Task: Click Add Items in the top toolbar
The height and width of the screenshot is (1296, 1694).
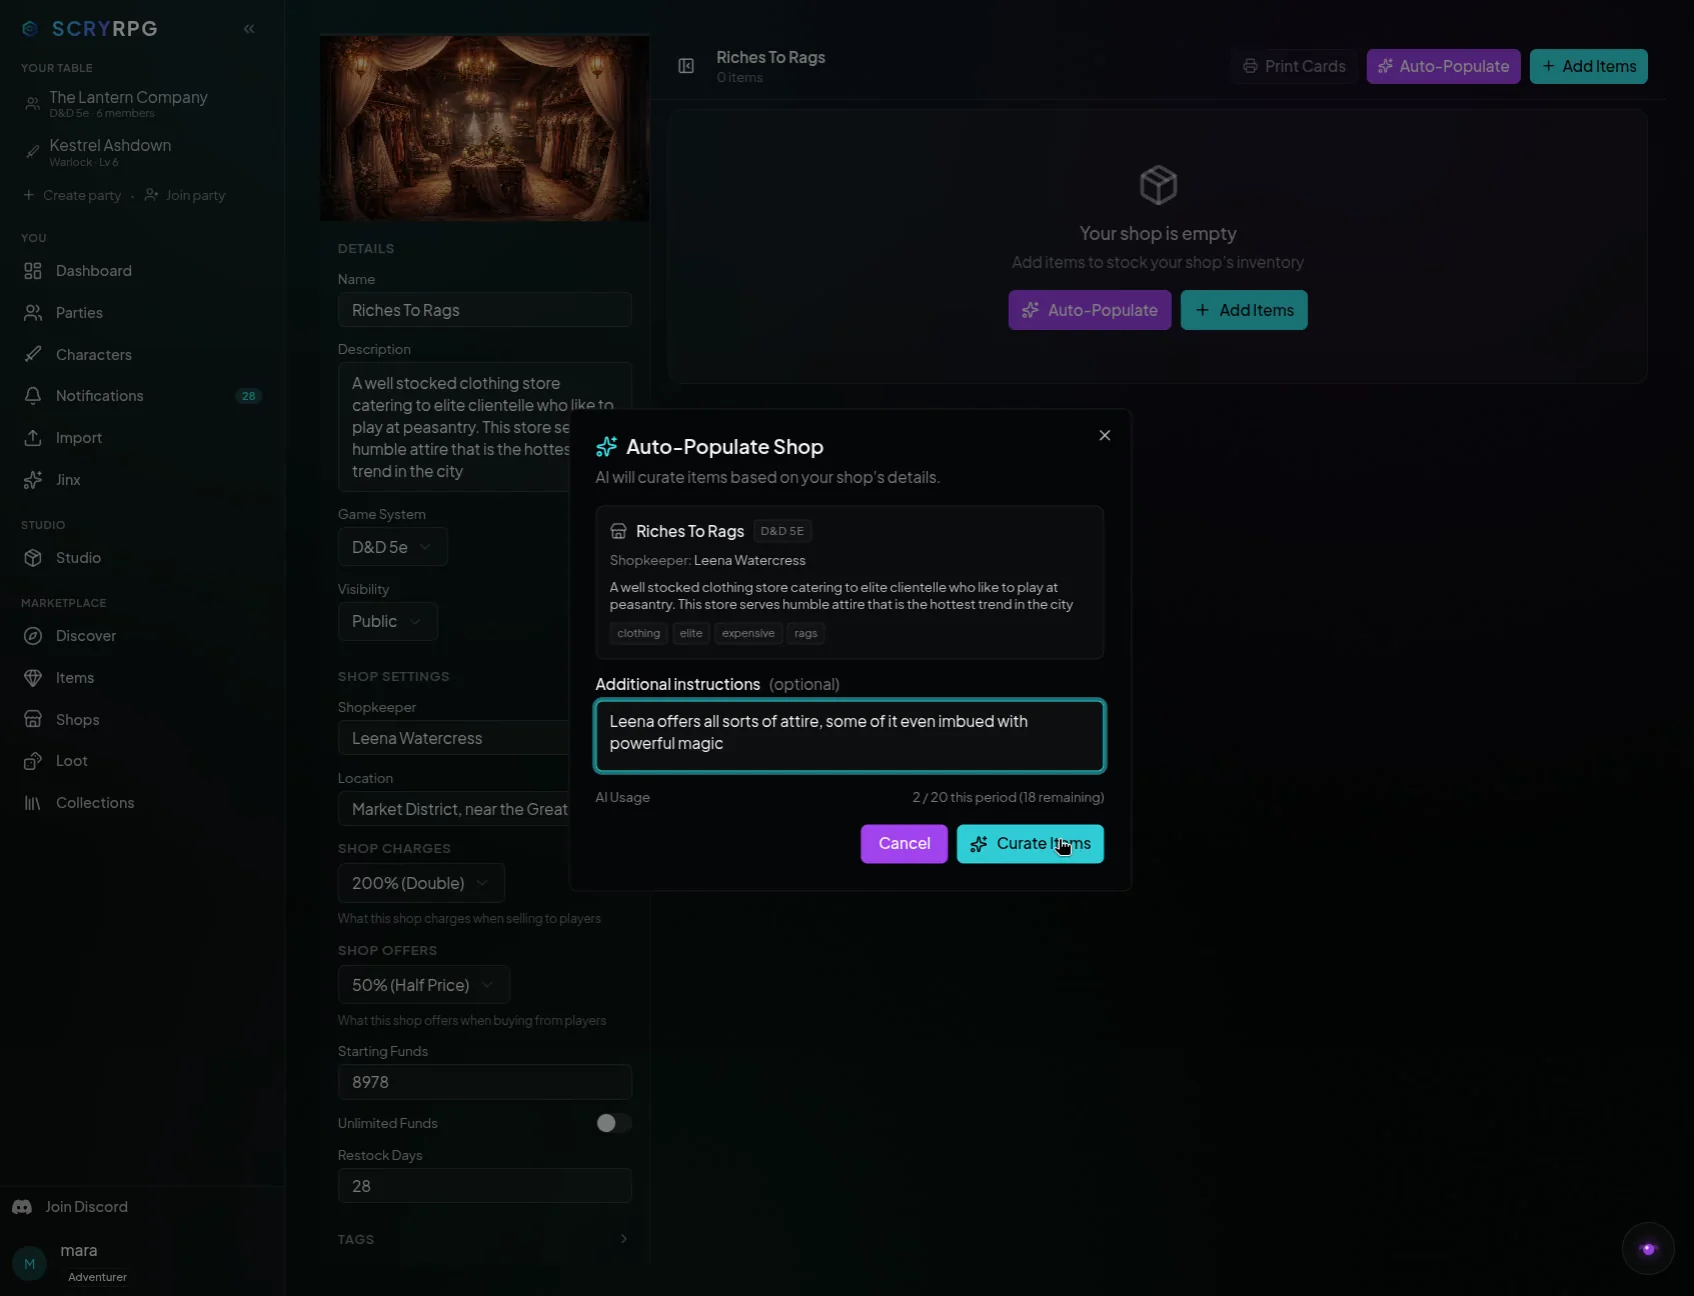Action: [1588, 66]
